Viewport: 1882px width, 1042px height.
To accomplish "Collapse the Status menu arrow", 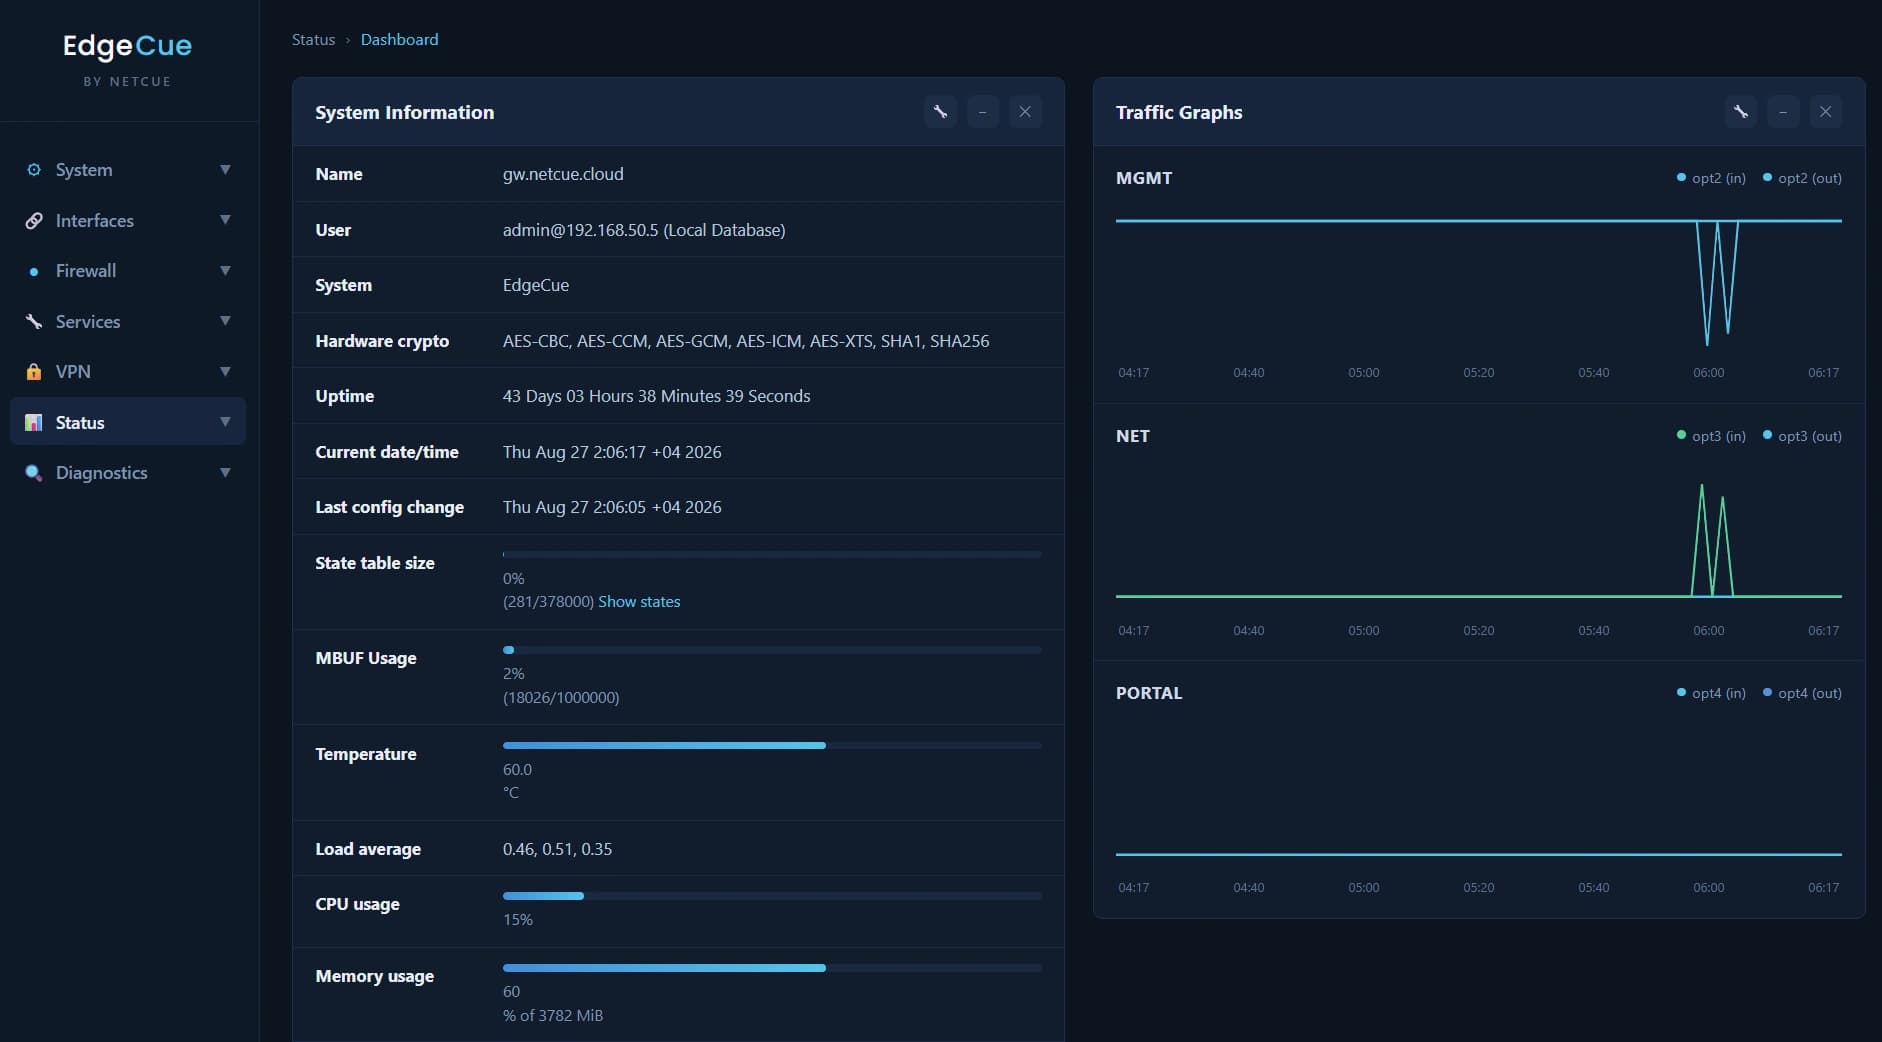I will pyautogui.click(x=225, y=422).
